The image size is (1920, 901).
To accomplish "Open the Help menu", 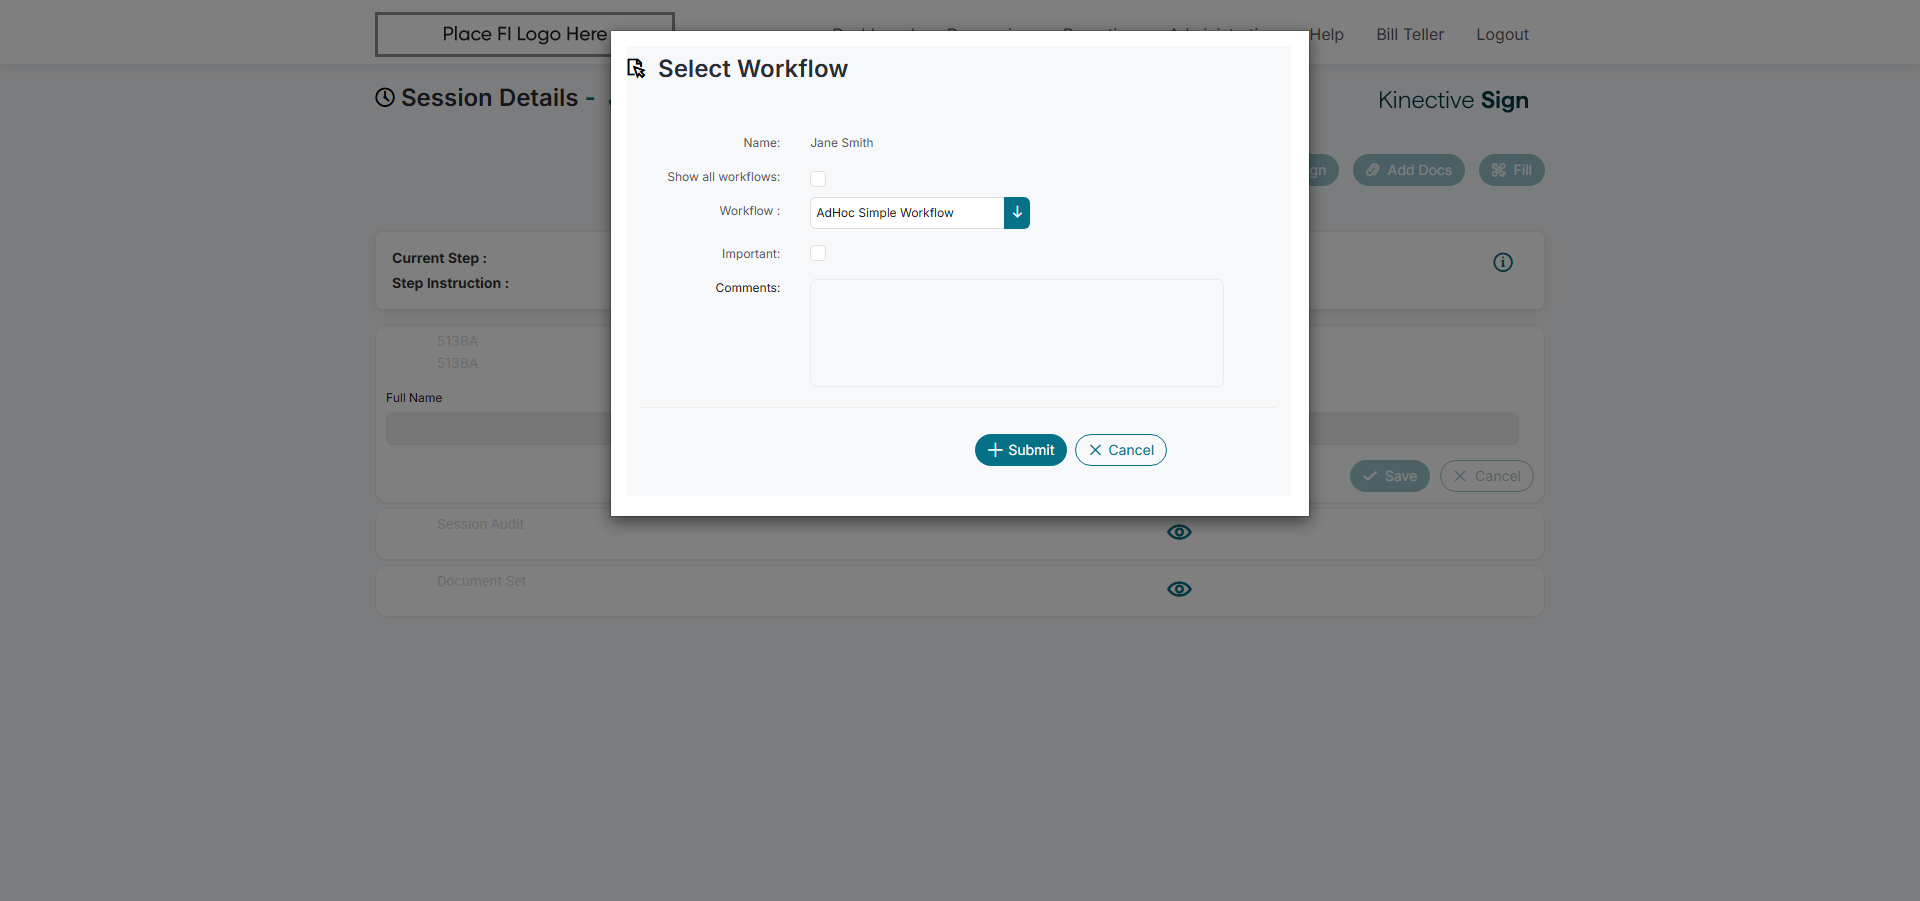I will pos(1327,34).
